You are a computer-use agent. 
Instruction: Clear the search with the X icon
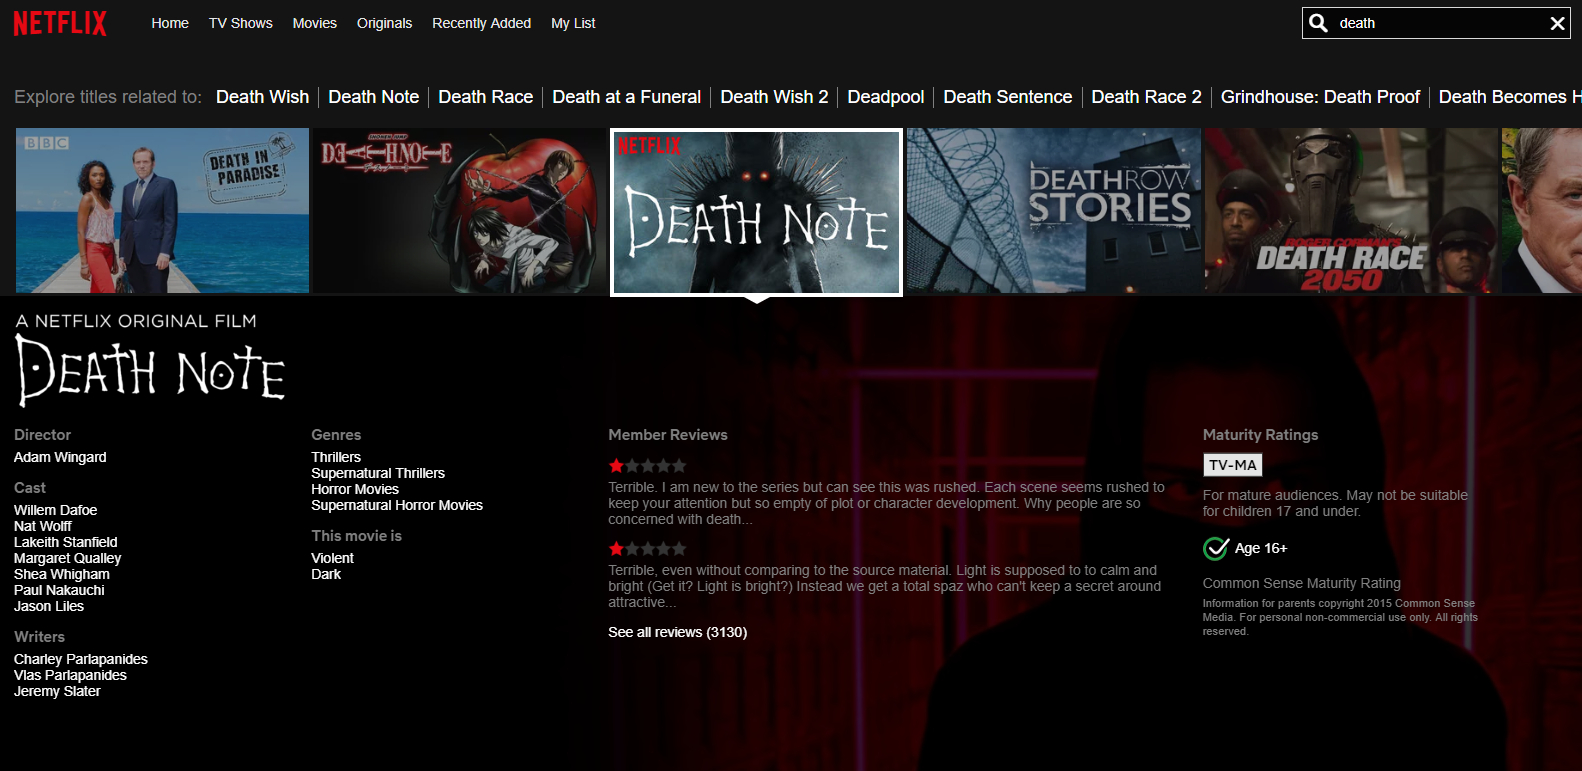[x=1557, y=23]
